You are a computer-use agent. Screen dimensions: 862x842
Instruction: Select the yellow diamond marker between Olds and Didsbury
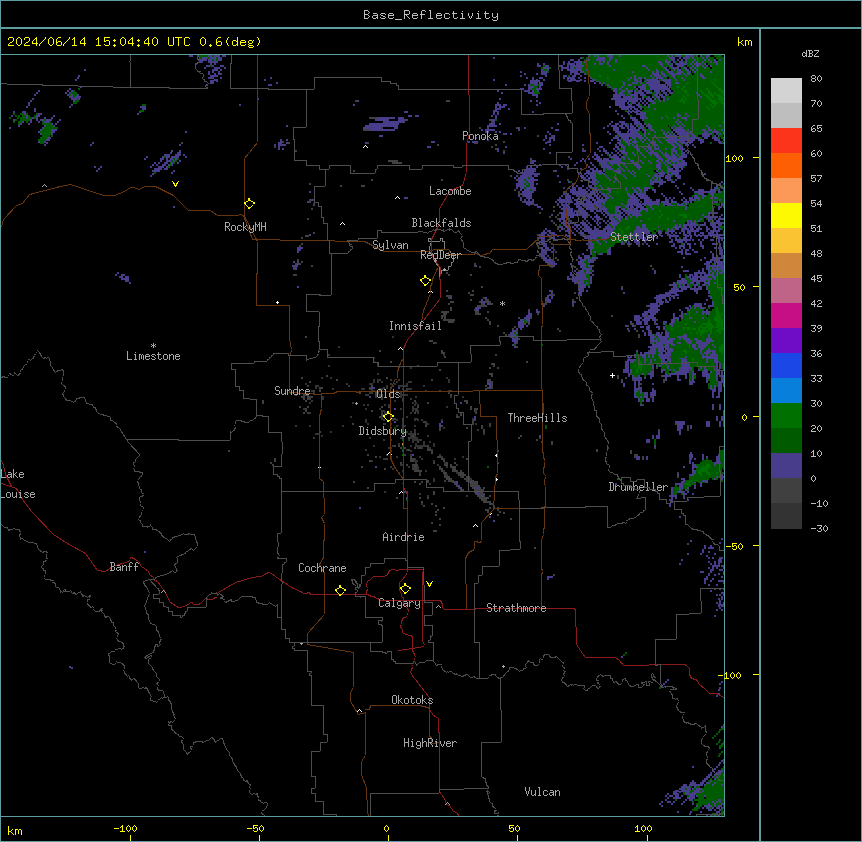[388, 417]
